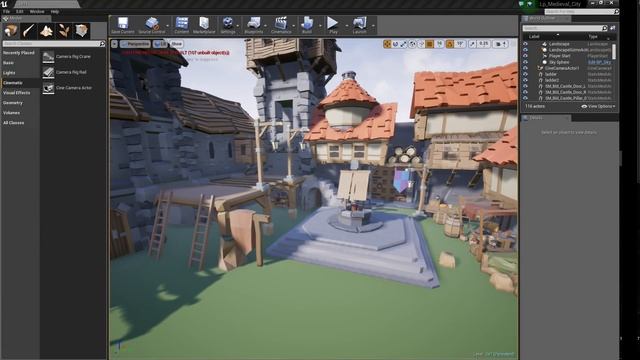Toggle visibility of Player Start
Viewport: 640px width, 360px height.
tap(525, 56)
